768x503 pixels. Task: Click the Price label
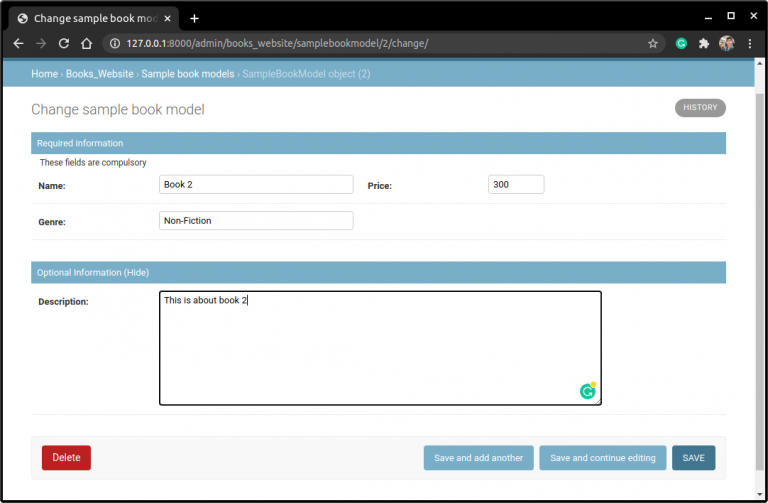point(380,186)
